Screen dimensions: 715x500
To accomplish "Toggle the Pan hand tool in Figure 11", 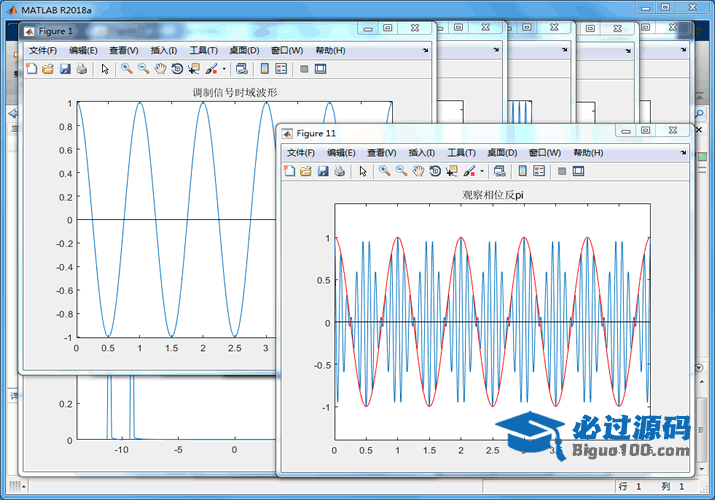I will click(x=418, y=171).
